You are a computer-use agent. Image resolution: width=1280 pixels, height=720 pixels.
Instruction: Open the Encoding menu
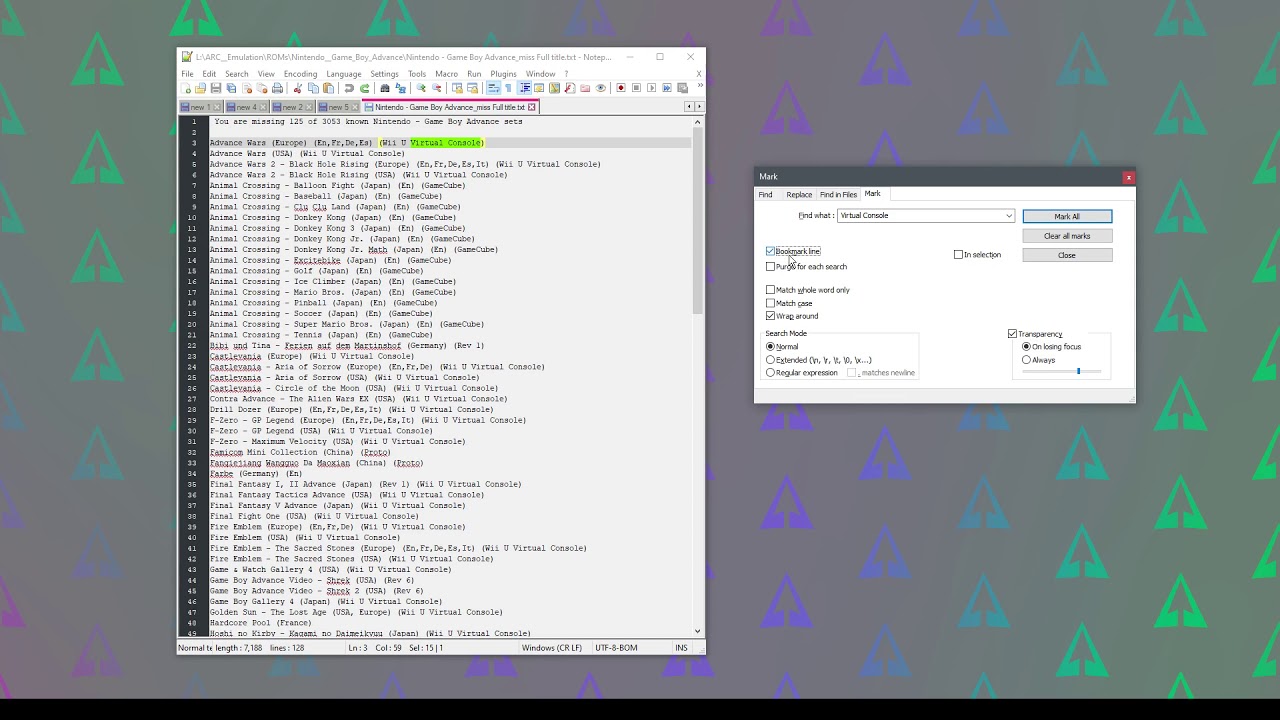pyautogui.click(x=300, y=74)
